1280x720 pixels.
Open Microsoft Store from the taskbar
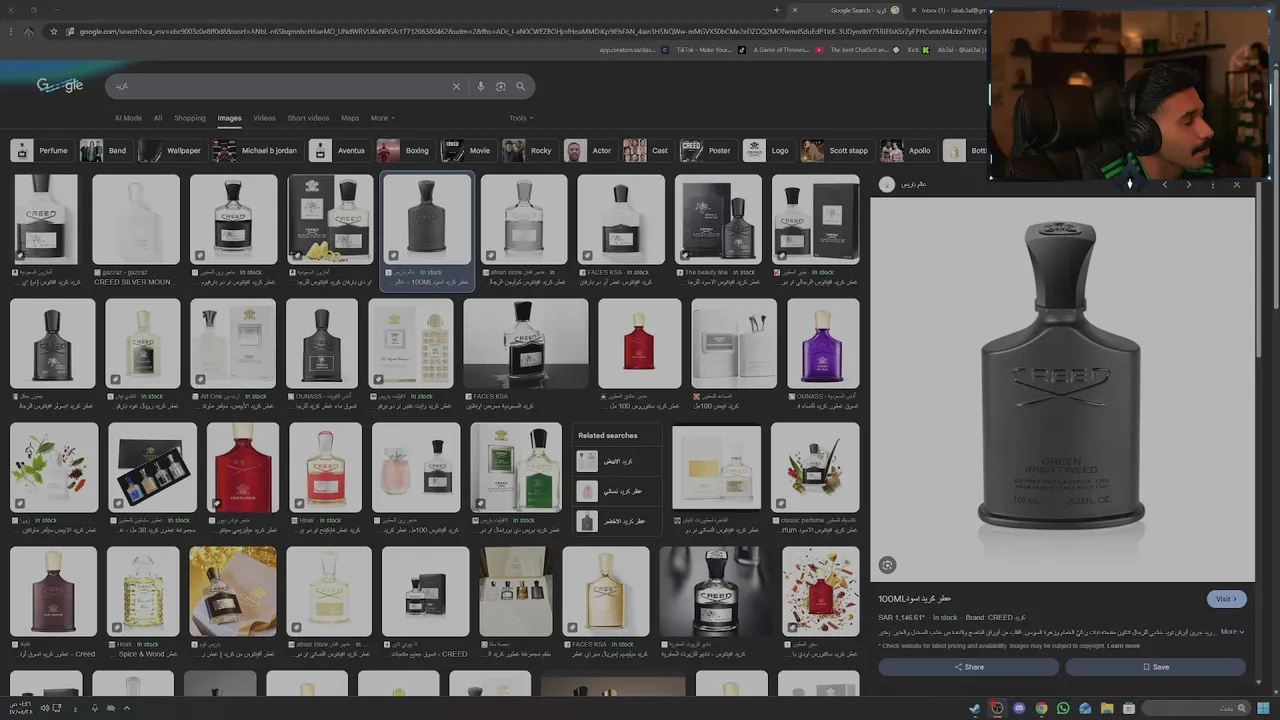point(1129,708)
